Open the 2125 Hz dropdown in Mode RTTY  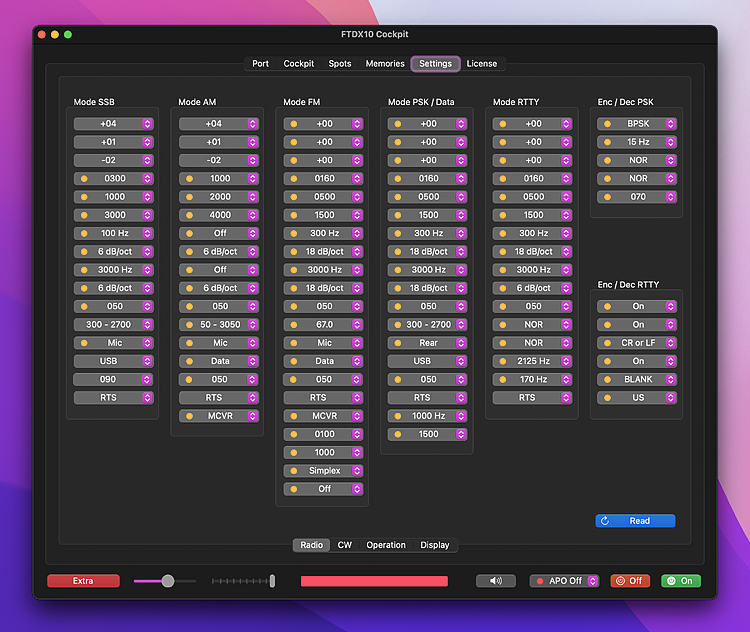pos(532,361)
